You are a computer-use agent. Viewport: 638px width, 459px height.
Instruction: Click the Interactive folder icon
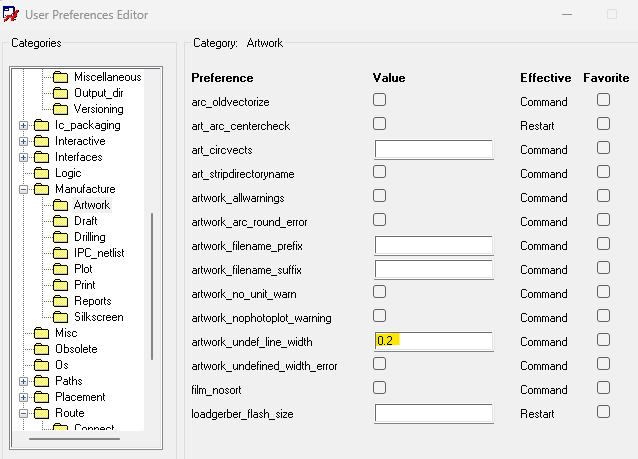click(42, 141)
